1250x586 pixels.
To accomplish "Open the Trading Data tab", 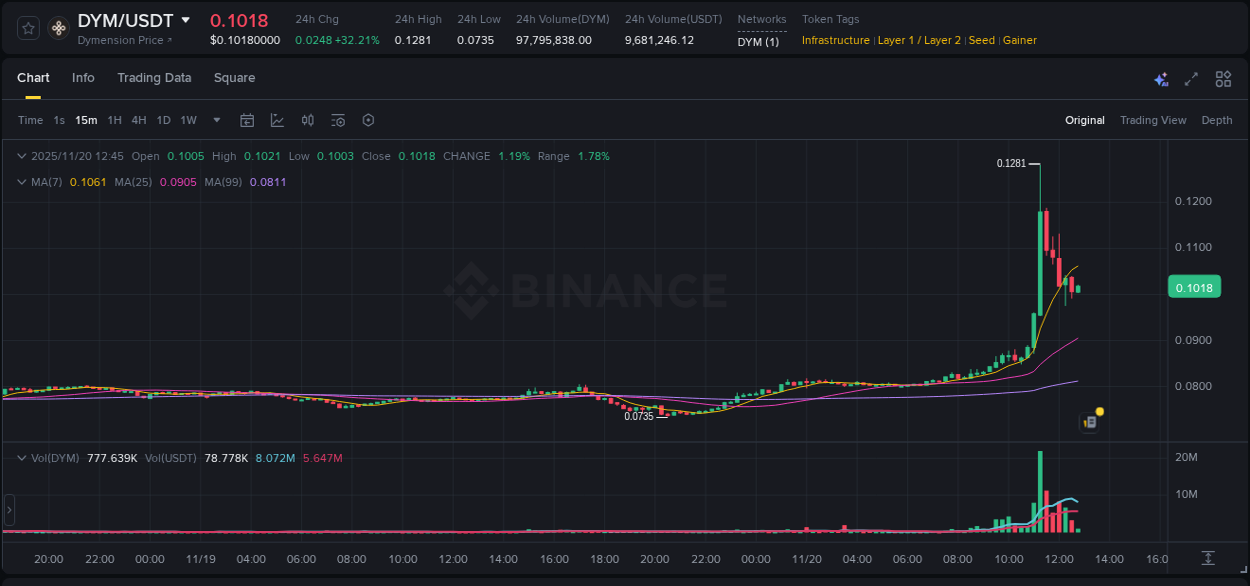I will pos(154,78).
